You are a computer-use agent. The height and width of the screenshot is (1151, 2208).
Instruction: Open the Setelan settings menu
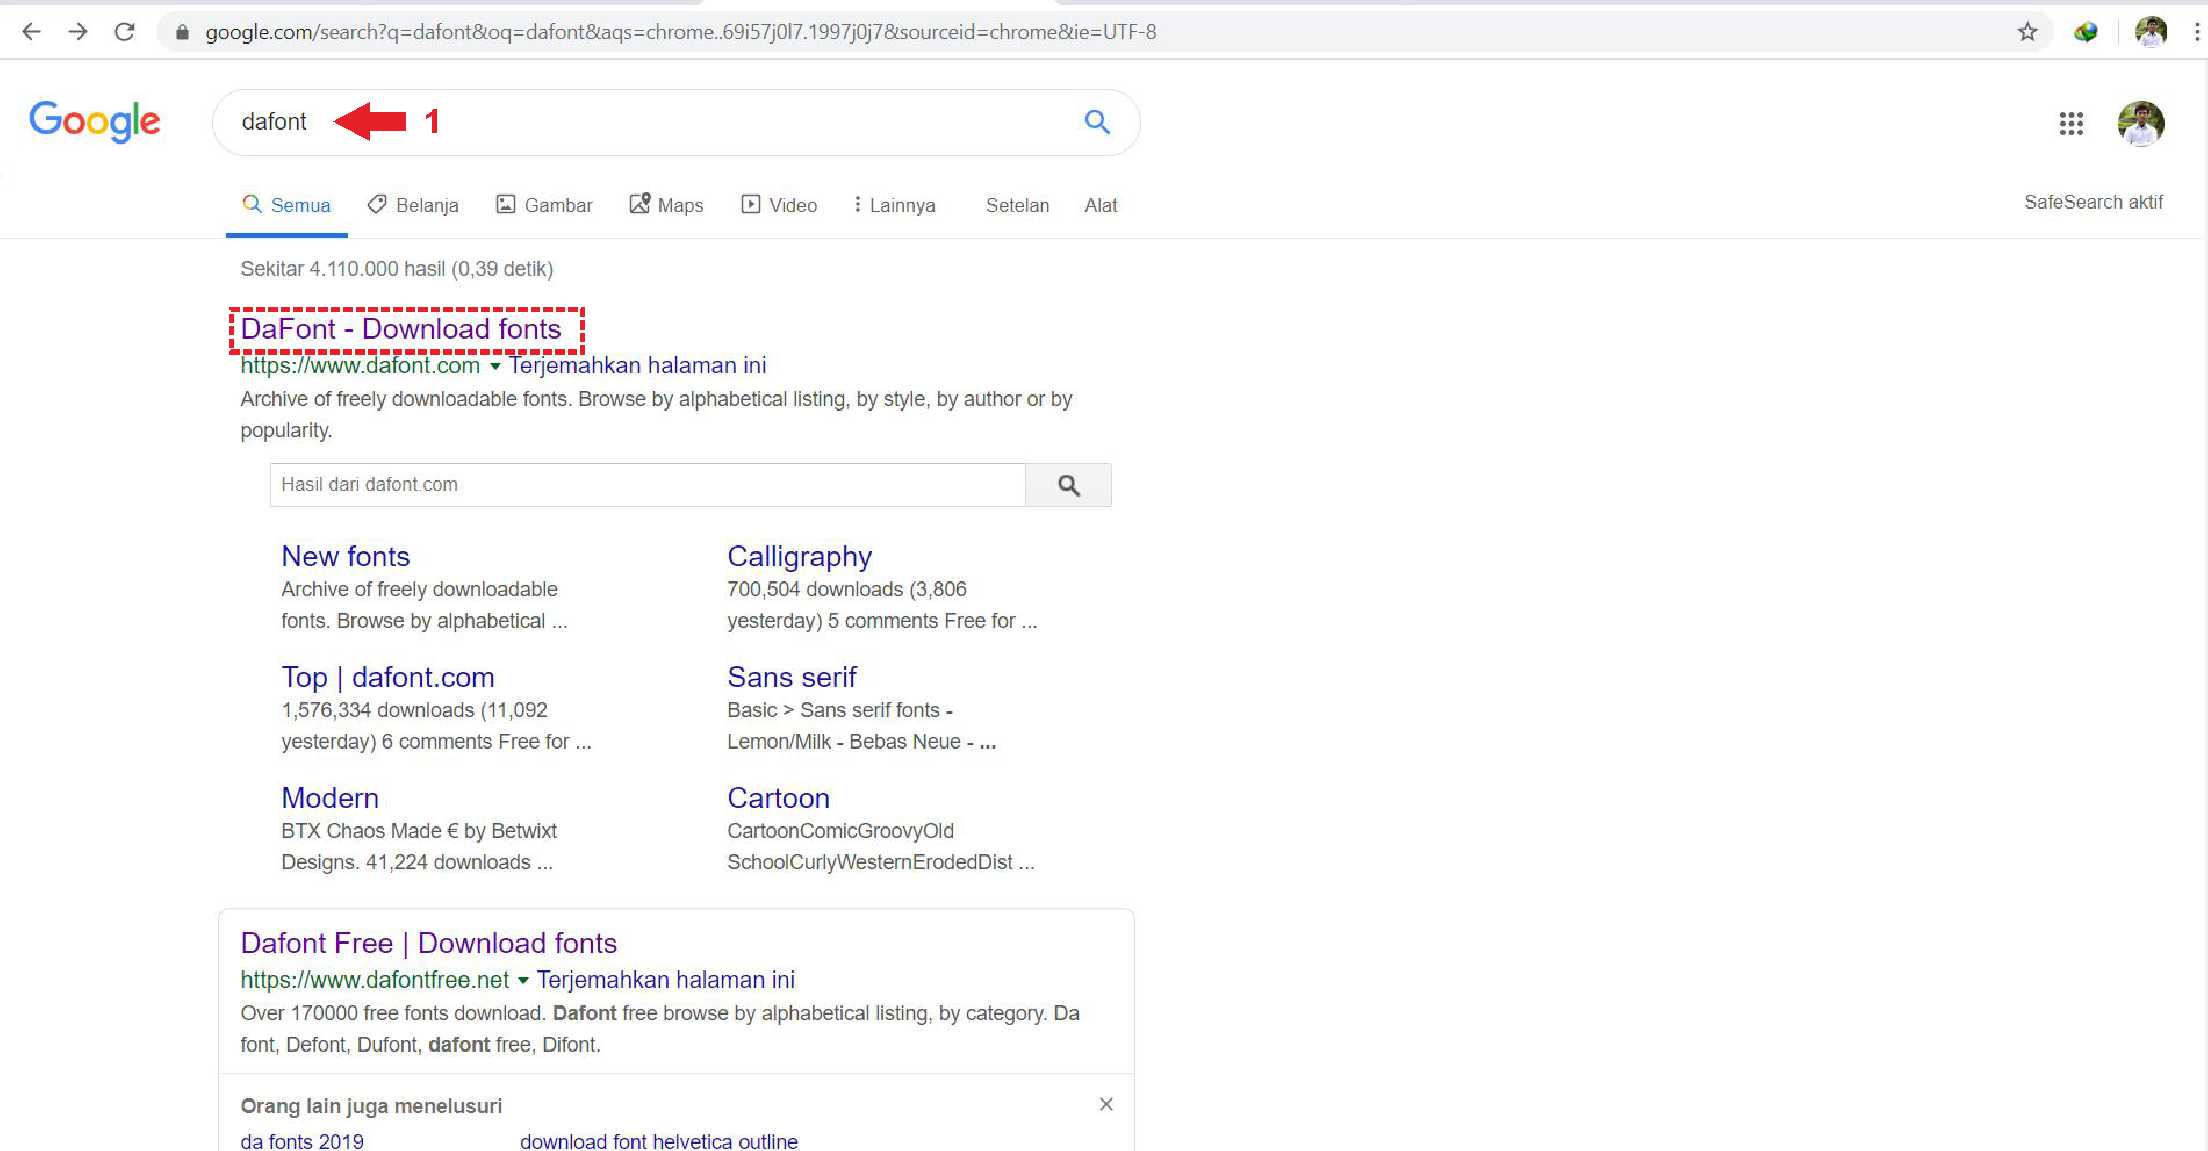click(x=1017, y=205)
